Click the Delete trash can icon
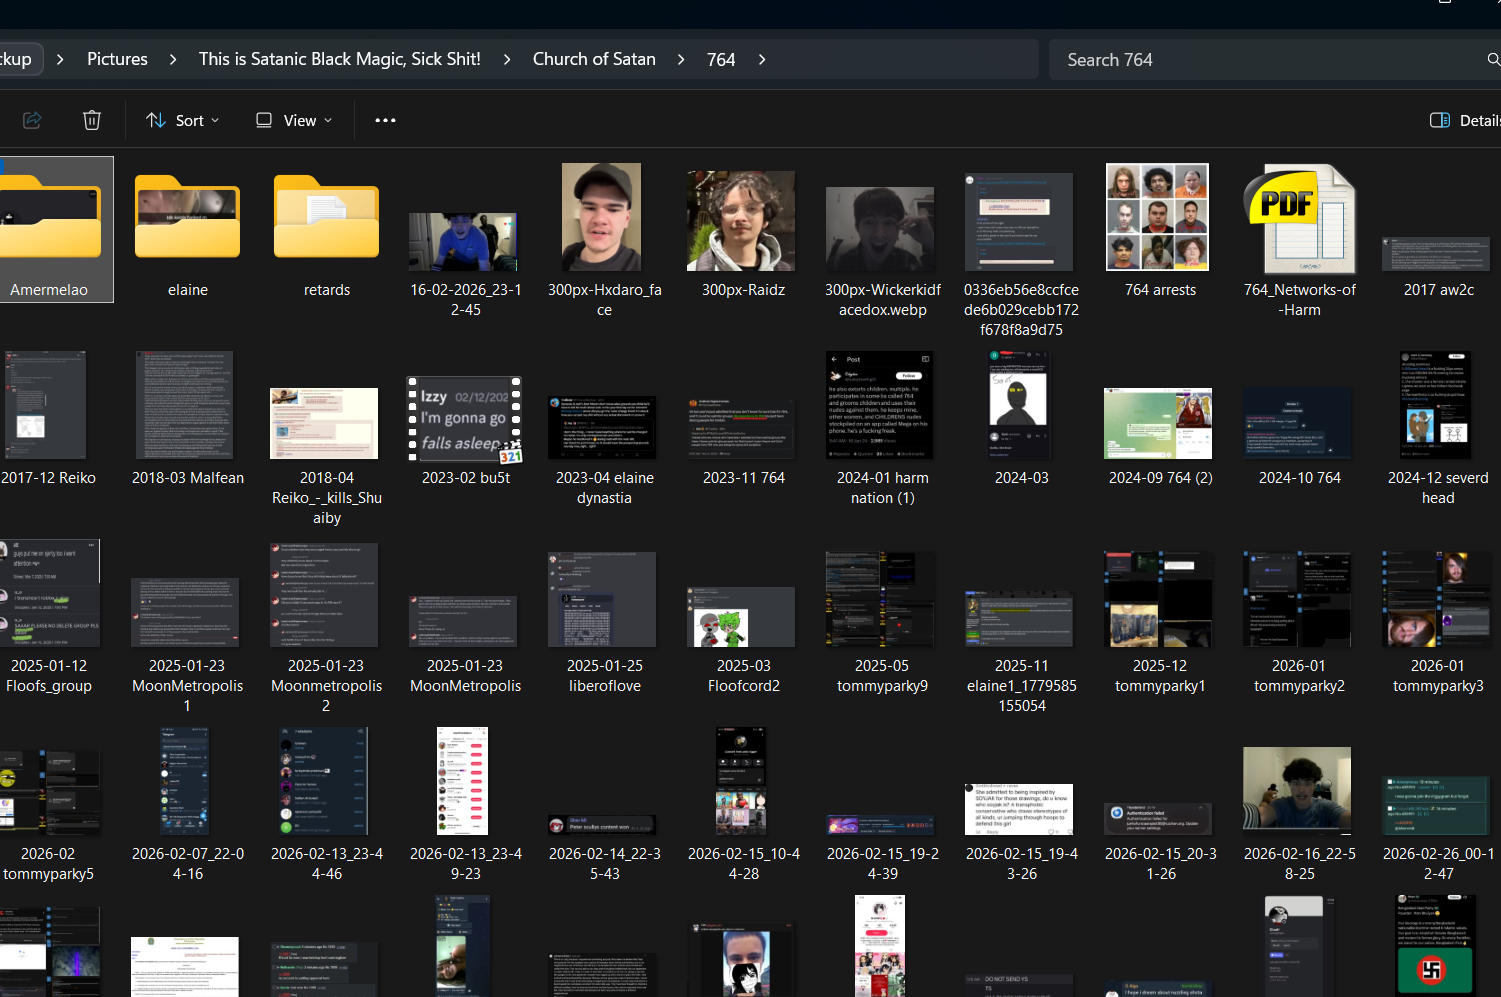 (92, 120)
